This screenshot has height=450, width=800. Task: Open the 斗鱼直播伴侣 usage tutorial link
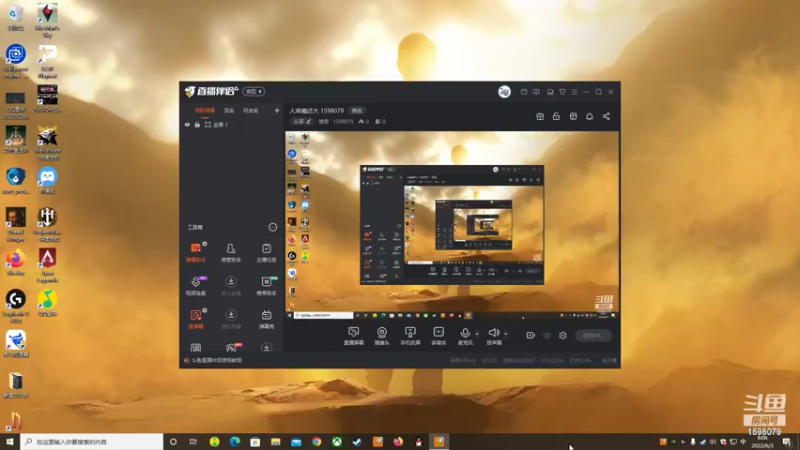tap(216, 360)
